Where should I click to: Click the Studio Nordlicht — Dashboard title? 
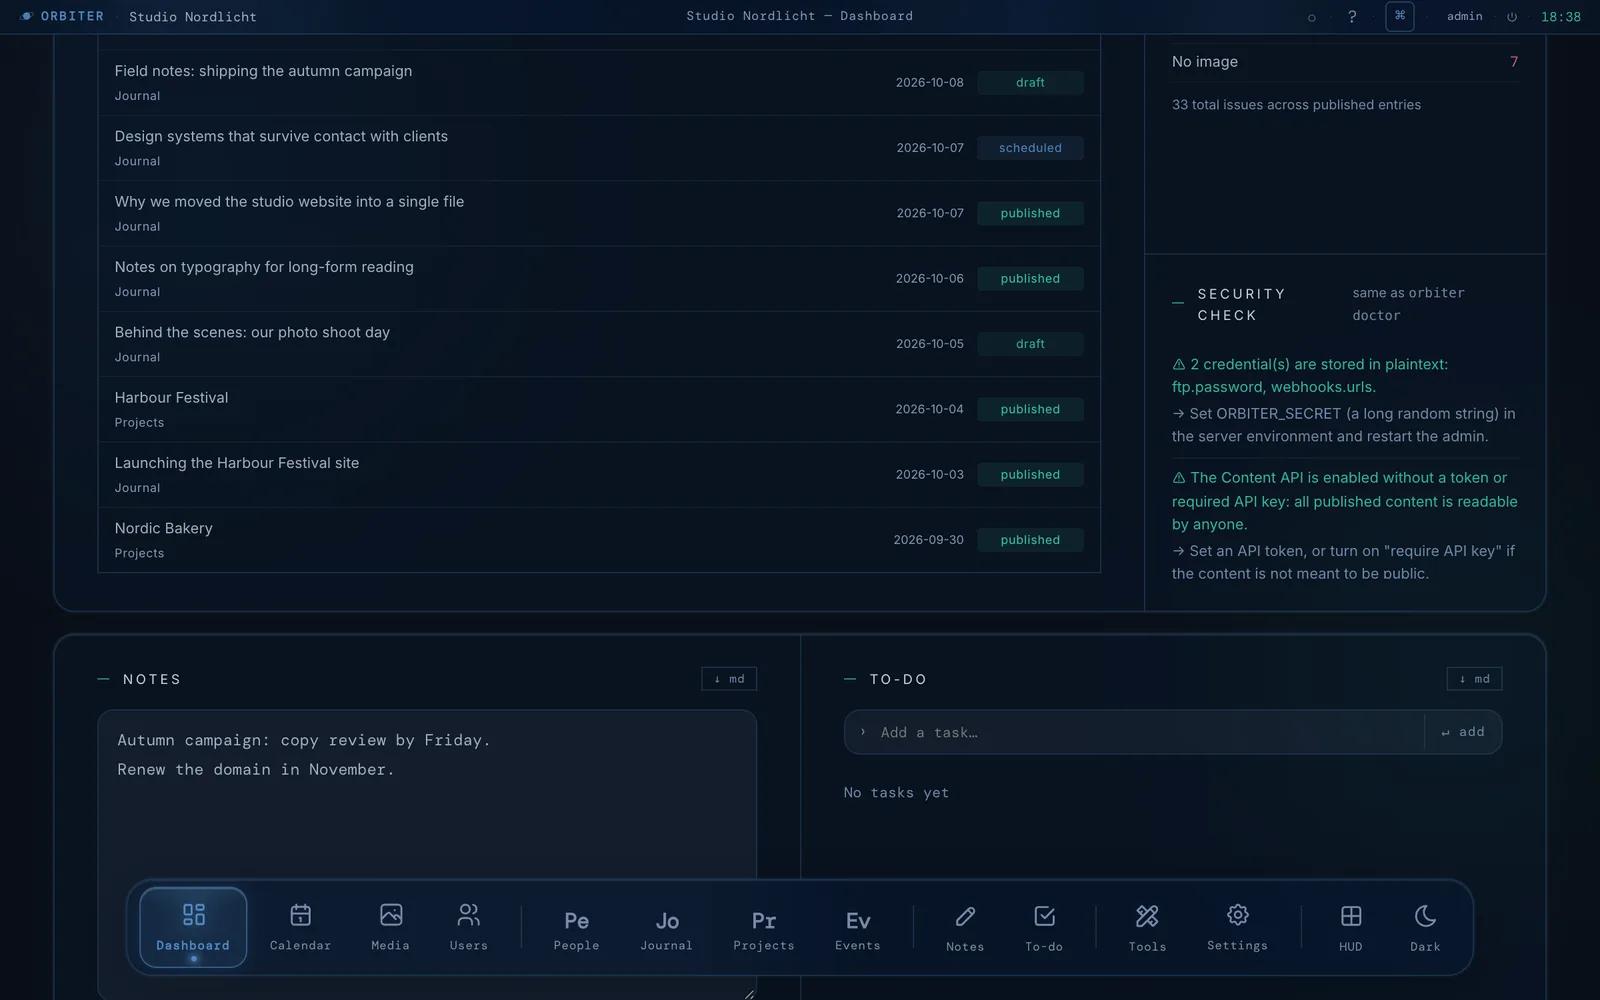[x=800, y=16]
